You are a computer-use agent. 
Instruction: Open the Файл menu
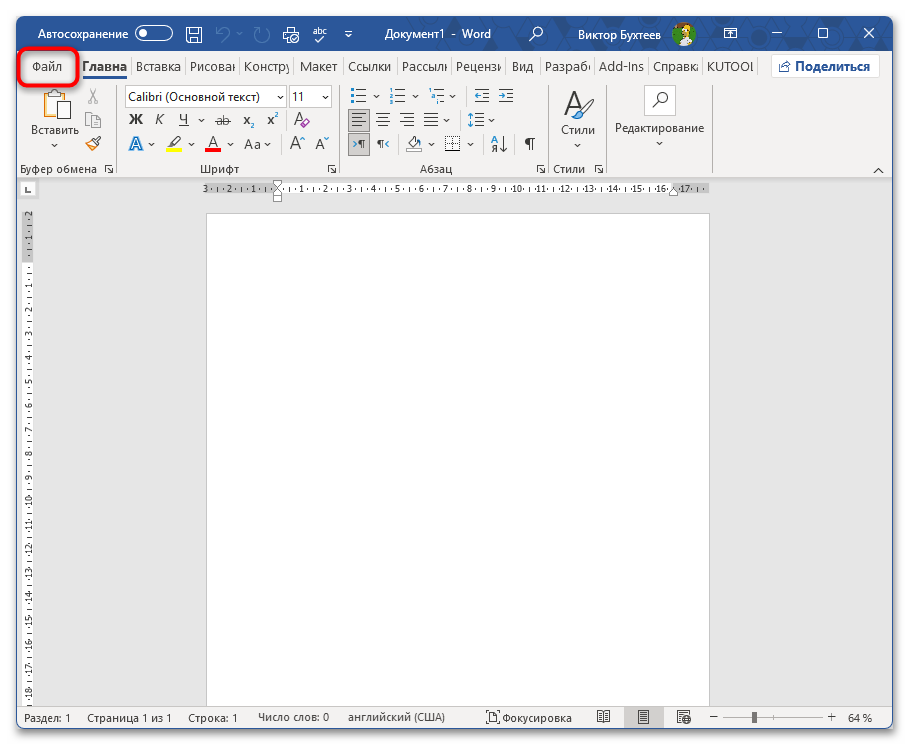[47, 66]
